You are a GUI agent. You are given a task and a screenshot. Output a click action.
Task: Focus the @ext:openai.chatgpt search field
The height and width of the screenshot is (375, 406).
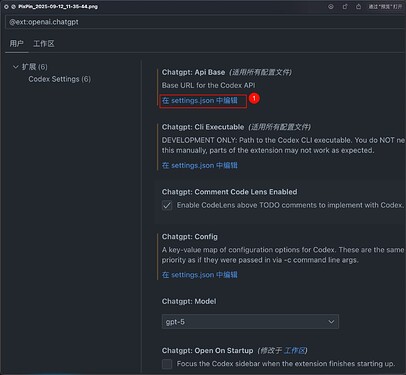click(x=205, y=22)
